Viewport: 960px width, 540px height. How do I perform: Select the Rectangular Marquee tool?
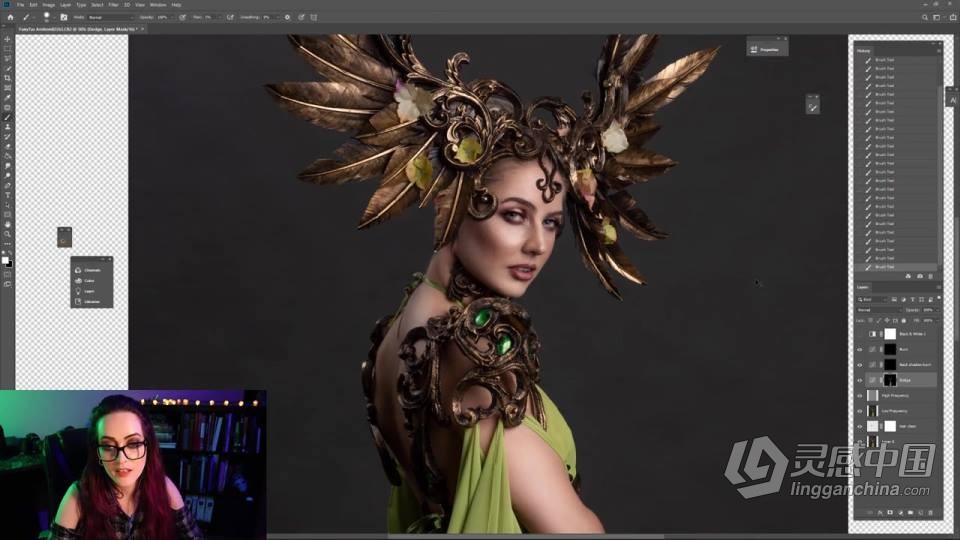tap(7, 48)
